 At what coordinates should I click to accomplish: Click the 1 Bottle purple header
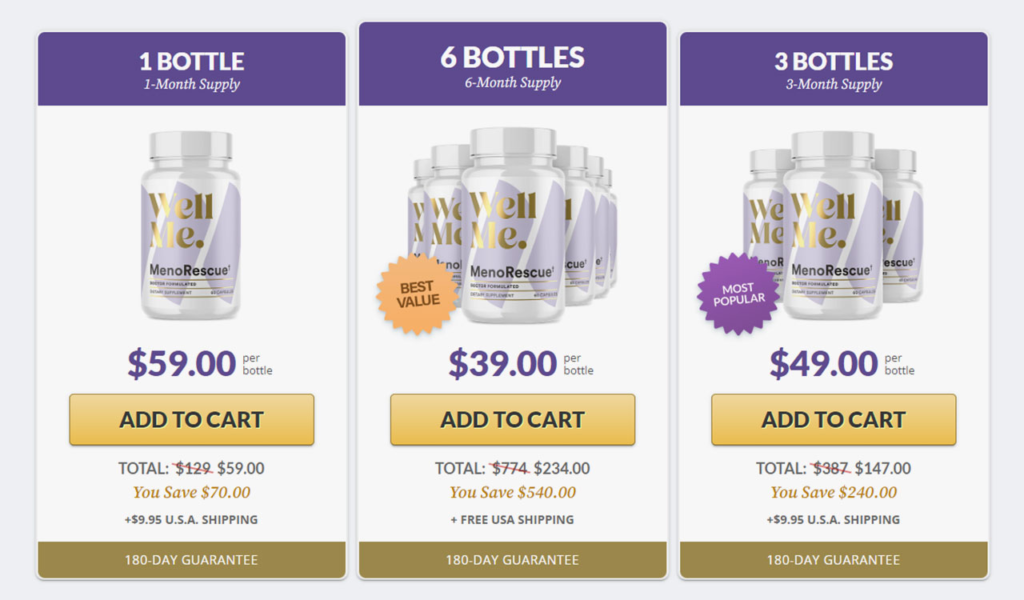click(x=191, y=69)
